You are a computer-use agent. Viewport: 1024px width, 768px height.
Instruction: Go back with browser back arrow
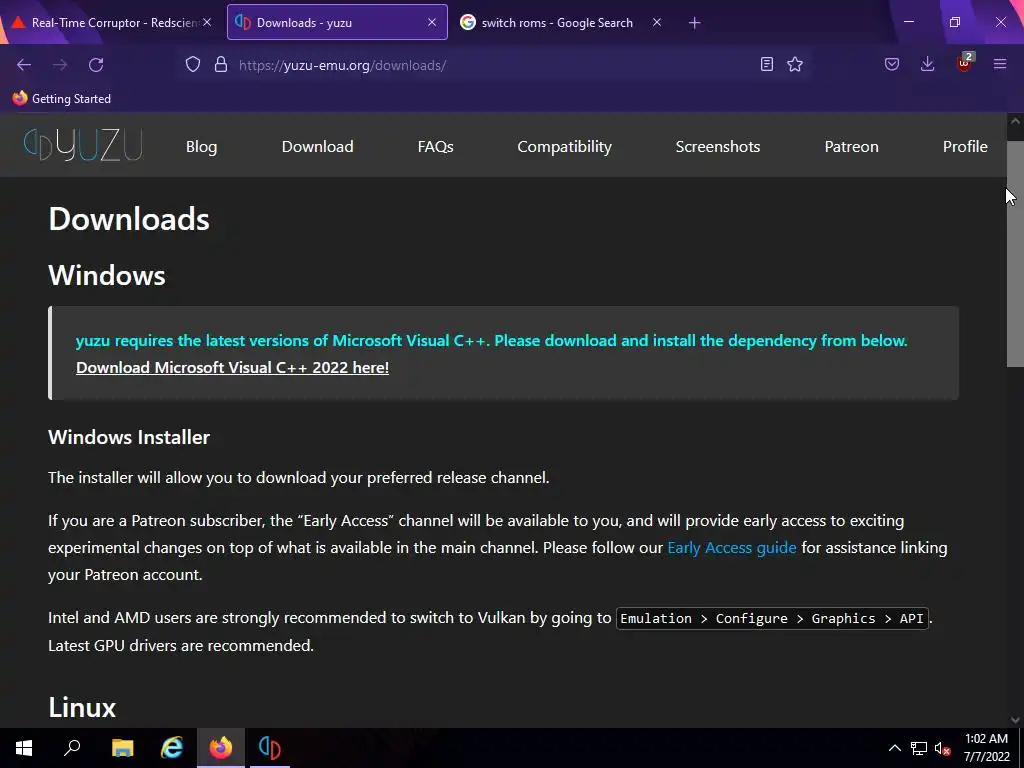click(24, 65)
